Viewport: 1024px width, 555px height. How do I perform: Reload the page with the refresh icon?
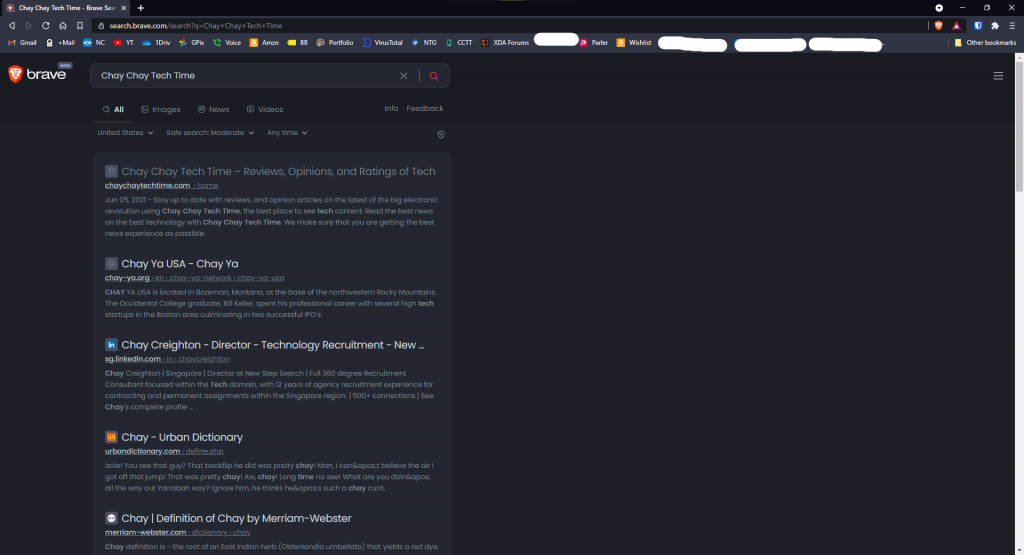(x=46, y=25)
